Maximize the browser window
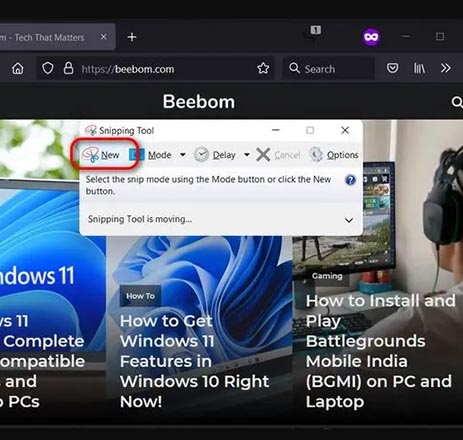 [x=440, y=36]
